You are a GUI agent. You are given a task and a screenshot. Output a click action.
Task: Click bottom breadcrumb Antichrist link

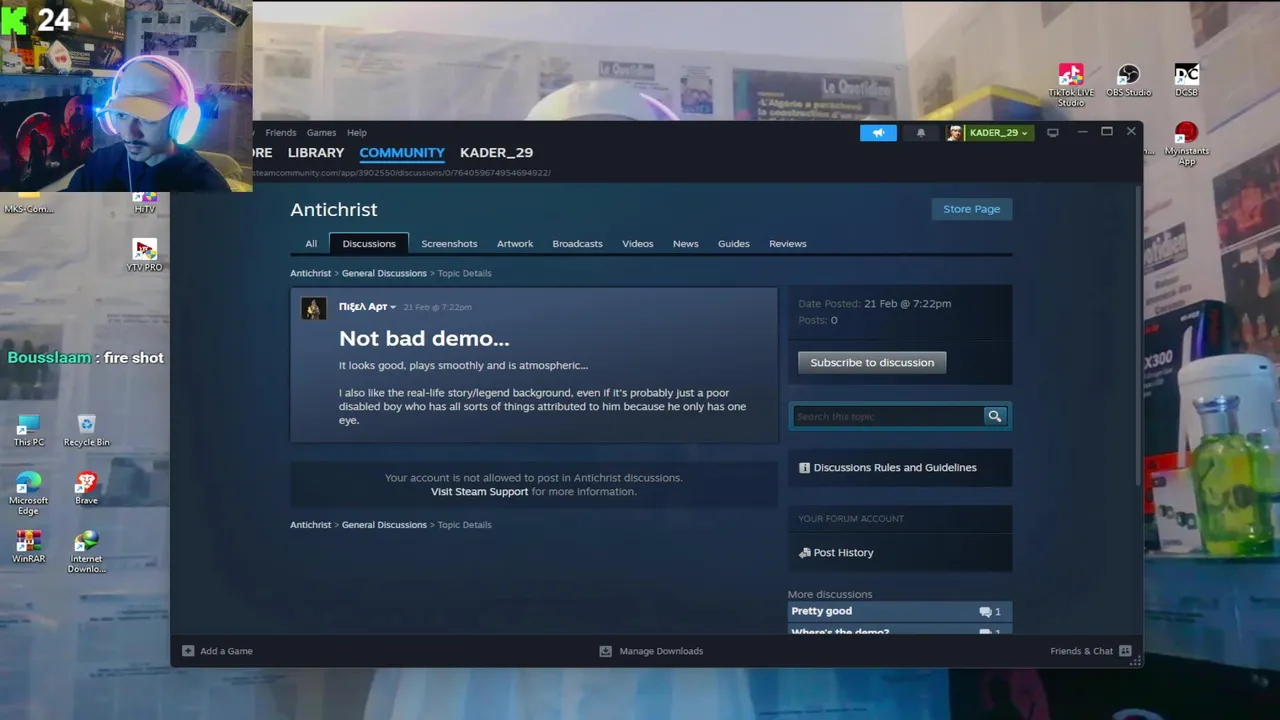[x=310, y=524]
